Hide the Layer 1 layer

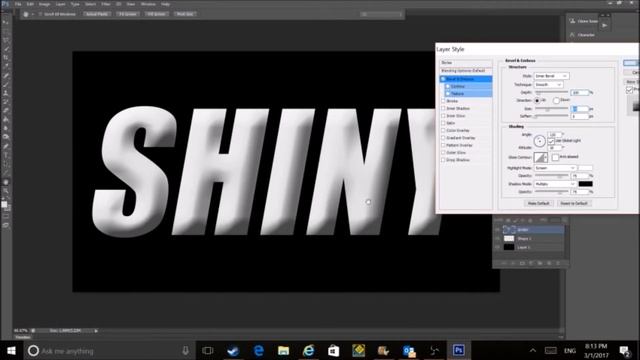point(497,247)
